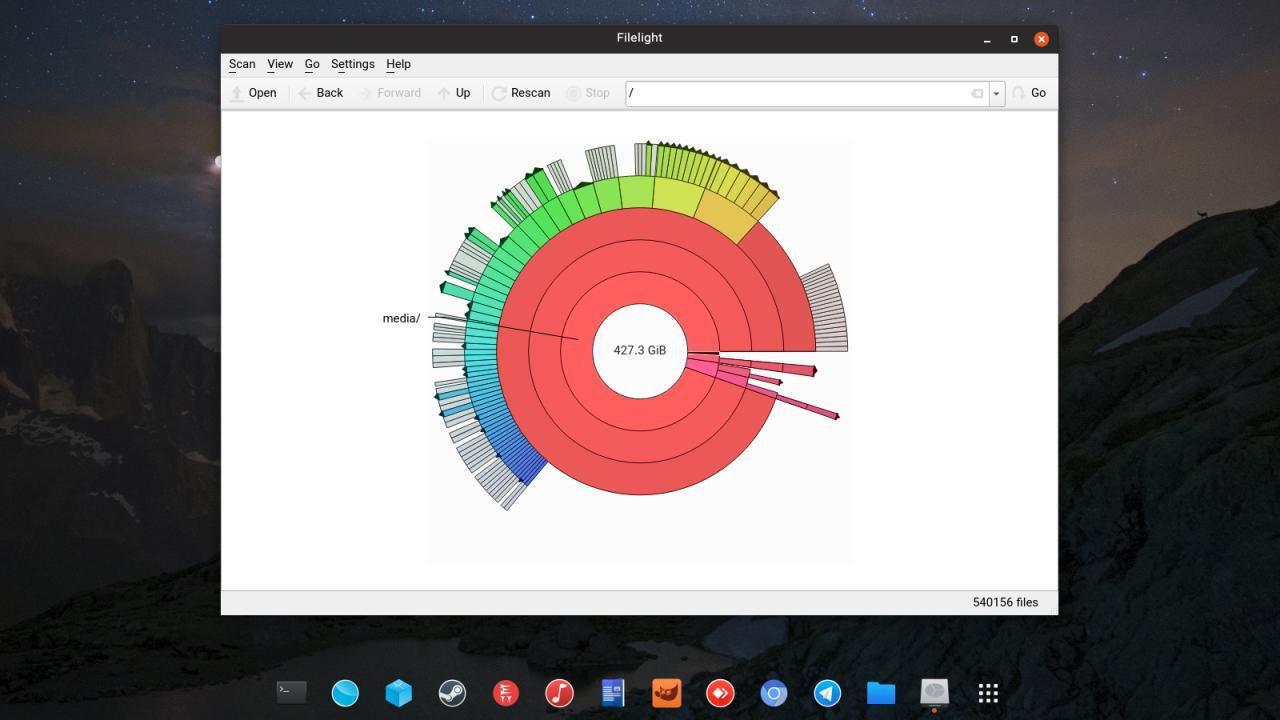1280x720 pixels.
Task: Clear the location bar text
Action: [x=976, y=93]
